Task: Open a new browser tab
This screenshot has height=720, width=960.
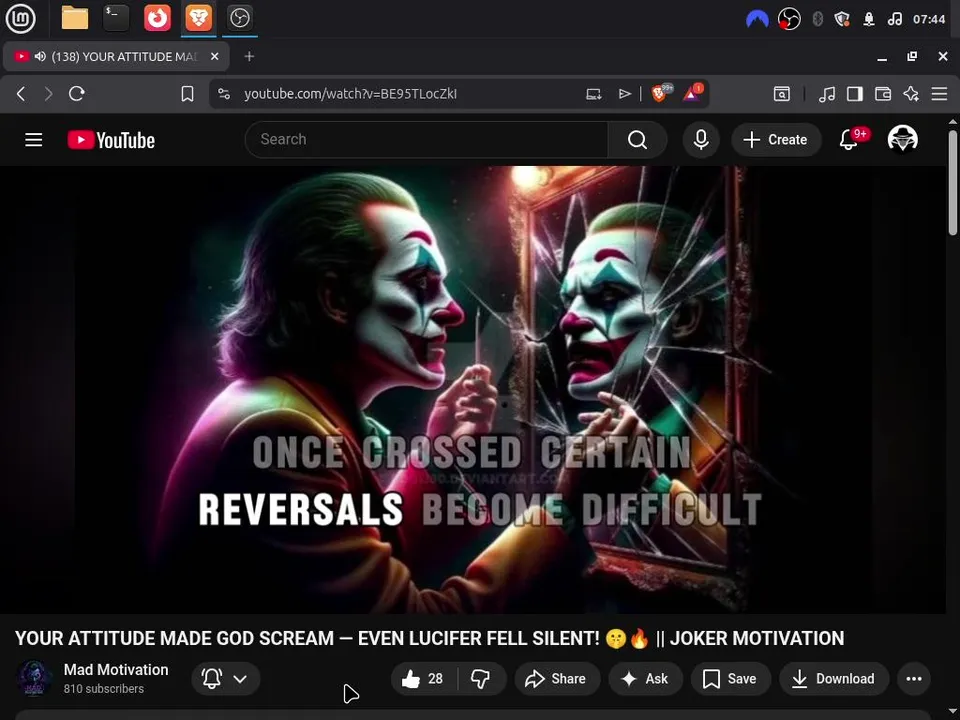Action: coord(249,56)
